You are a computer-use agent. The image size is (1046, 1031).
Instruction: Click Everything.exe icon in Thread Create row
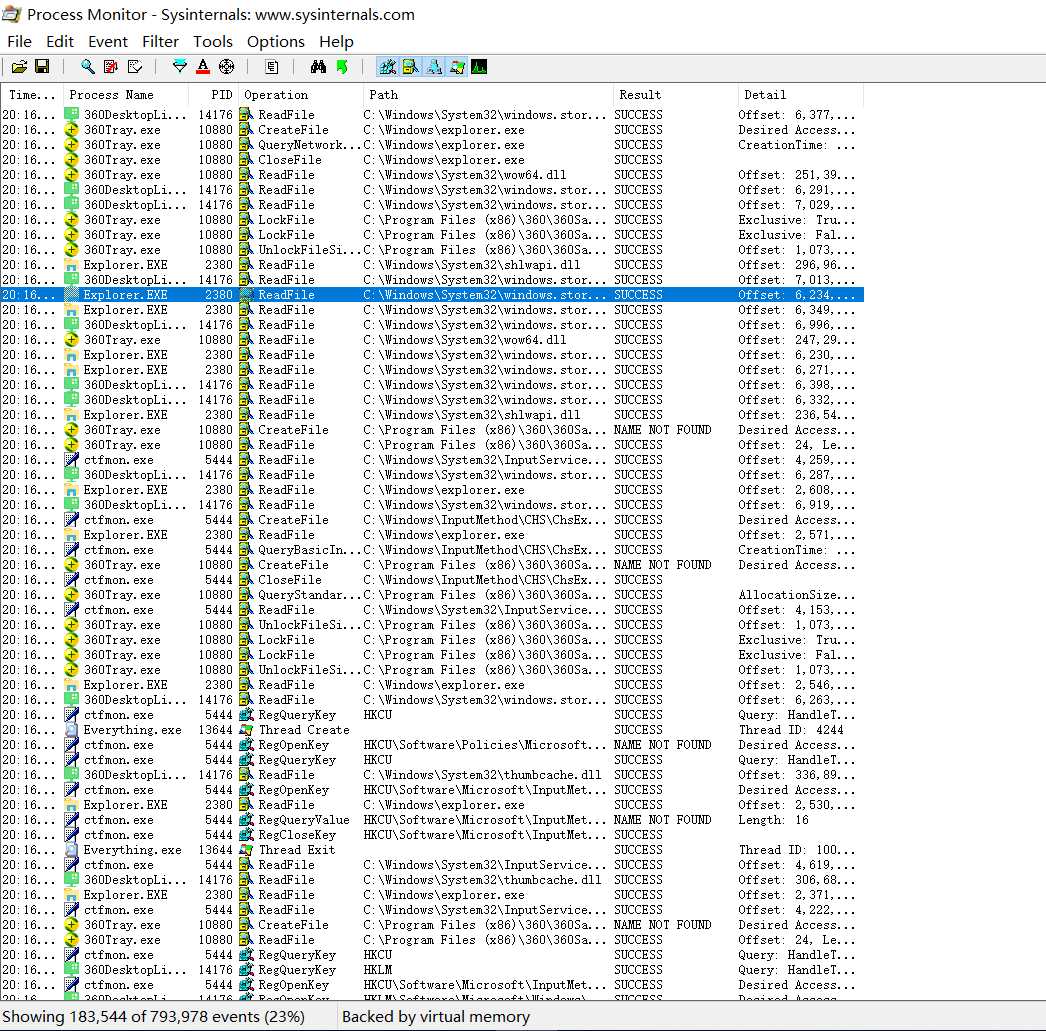click(71, 730)
